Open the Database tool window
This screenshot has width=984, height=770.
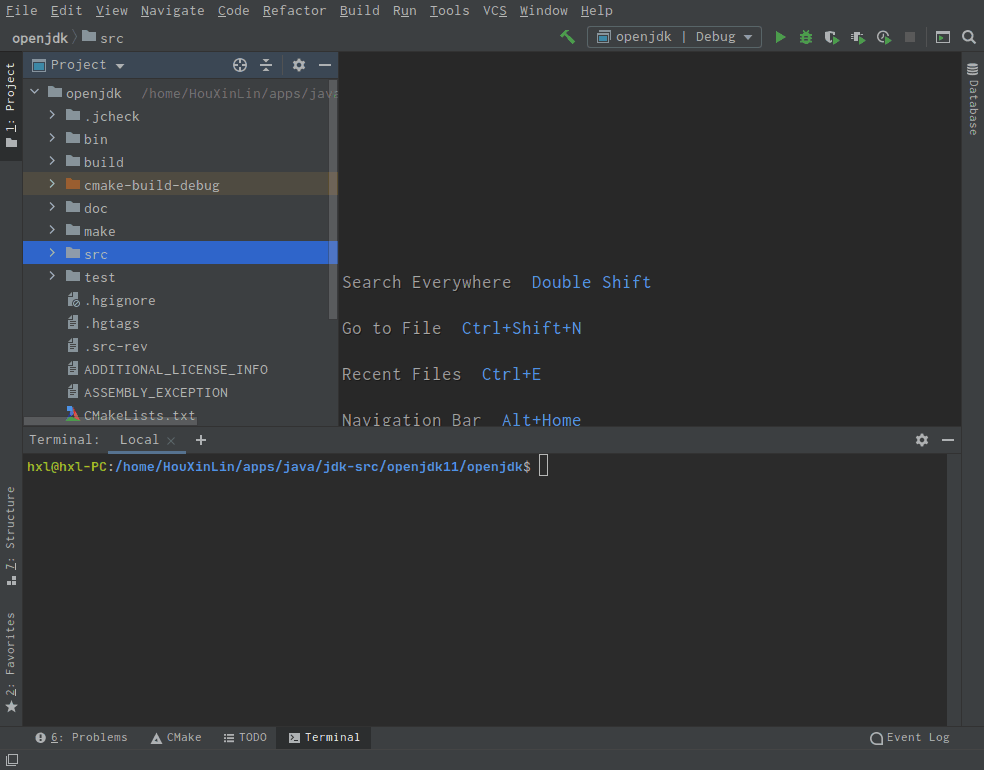tap(973, 99)
